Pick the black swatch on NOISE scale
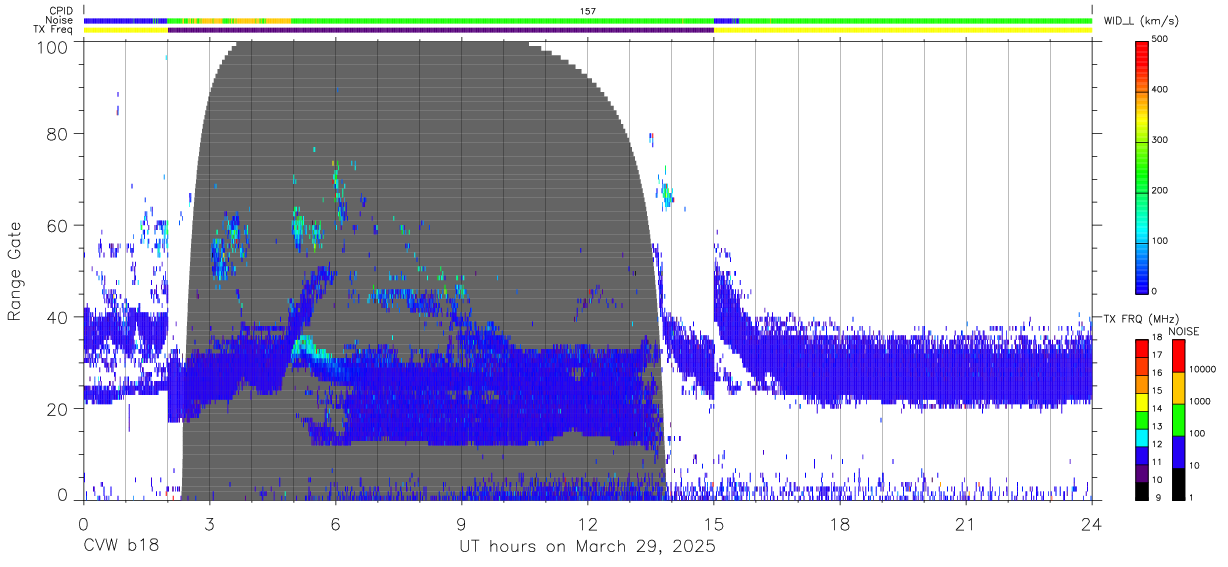 click(x=1177, y=483)
